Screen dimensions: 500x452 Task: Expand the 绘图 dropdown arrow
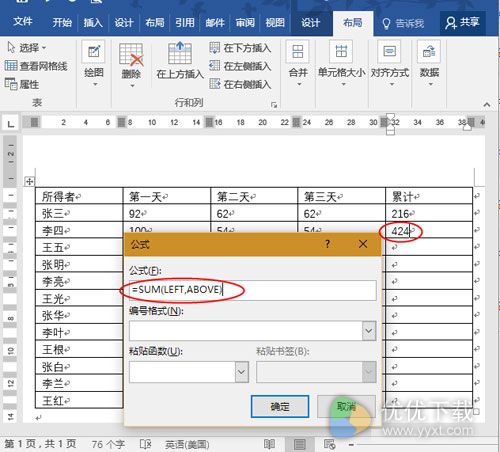click(95, 84)
